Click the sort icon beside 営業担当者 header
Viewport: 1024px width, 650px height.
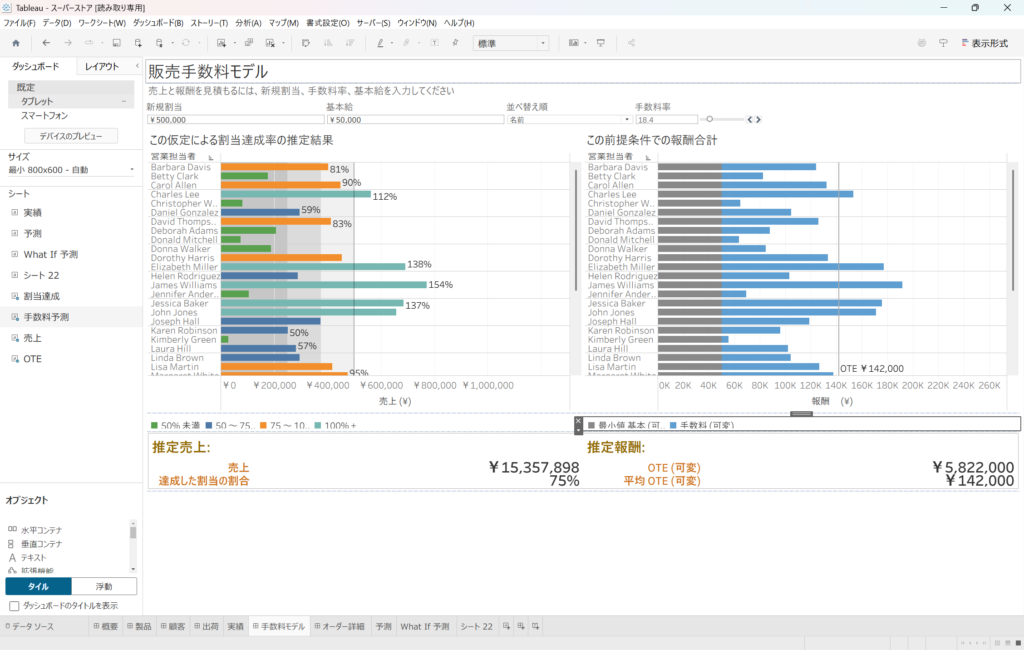[211, 157]
